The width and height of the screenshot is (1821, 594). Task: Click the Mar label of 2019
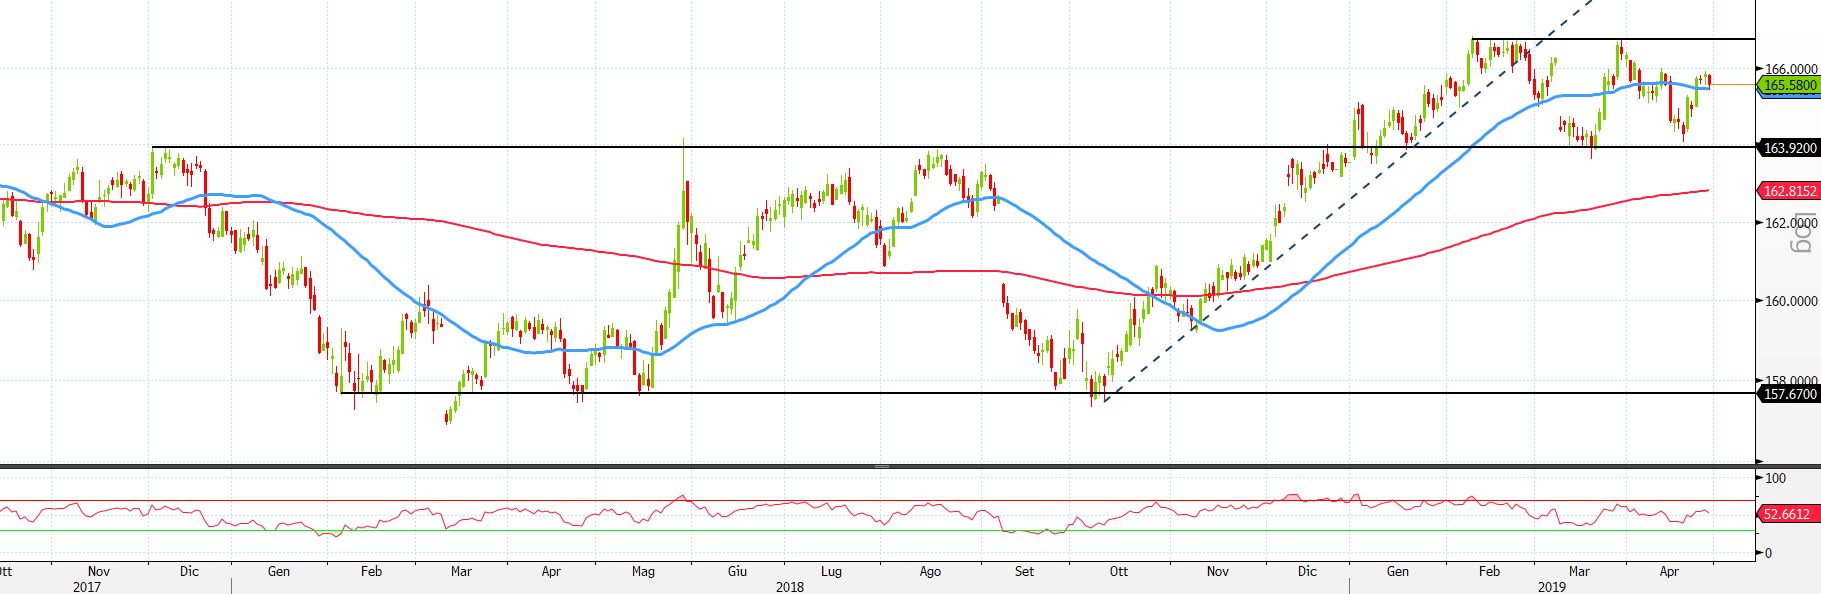pyautogui.click(x=1579, y=572)
